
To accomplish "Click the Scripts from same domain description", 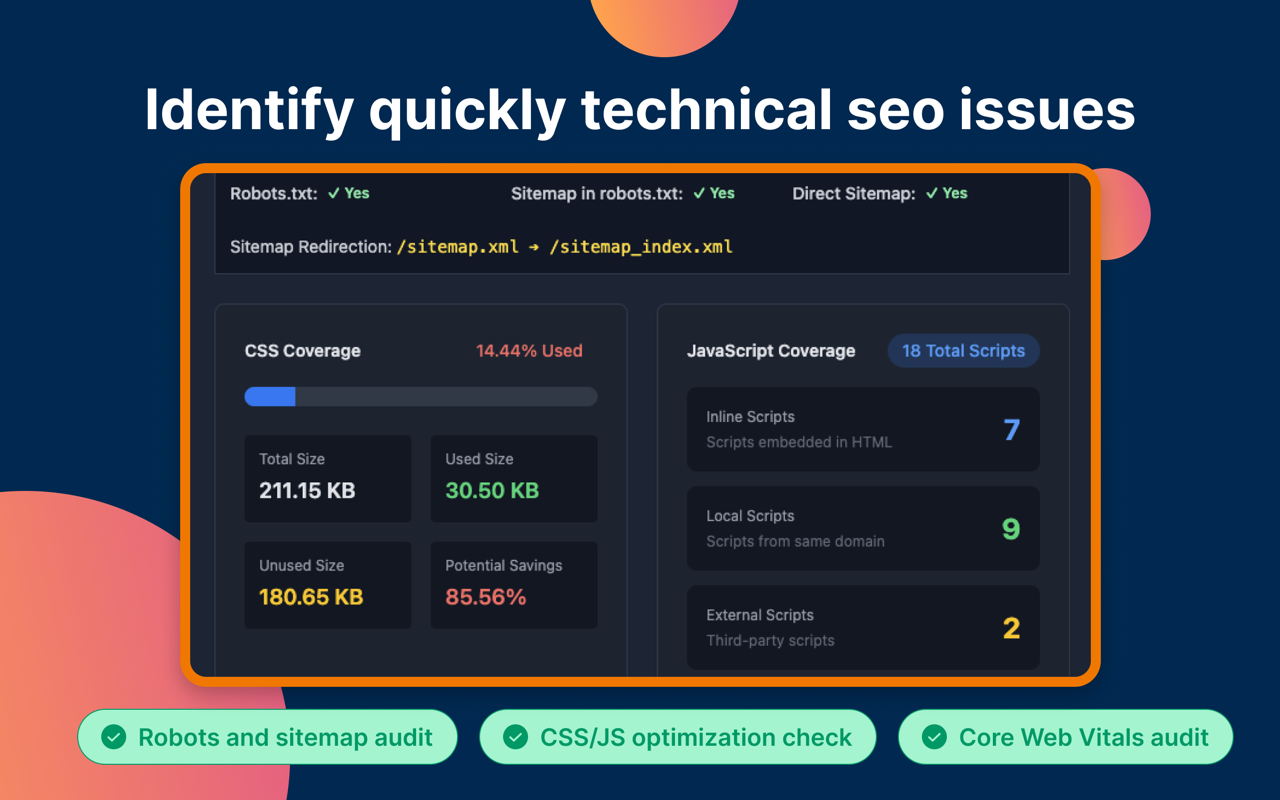I will [x=795, y=541].
